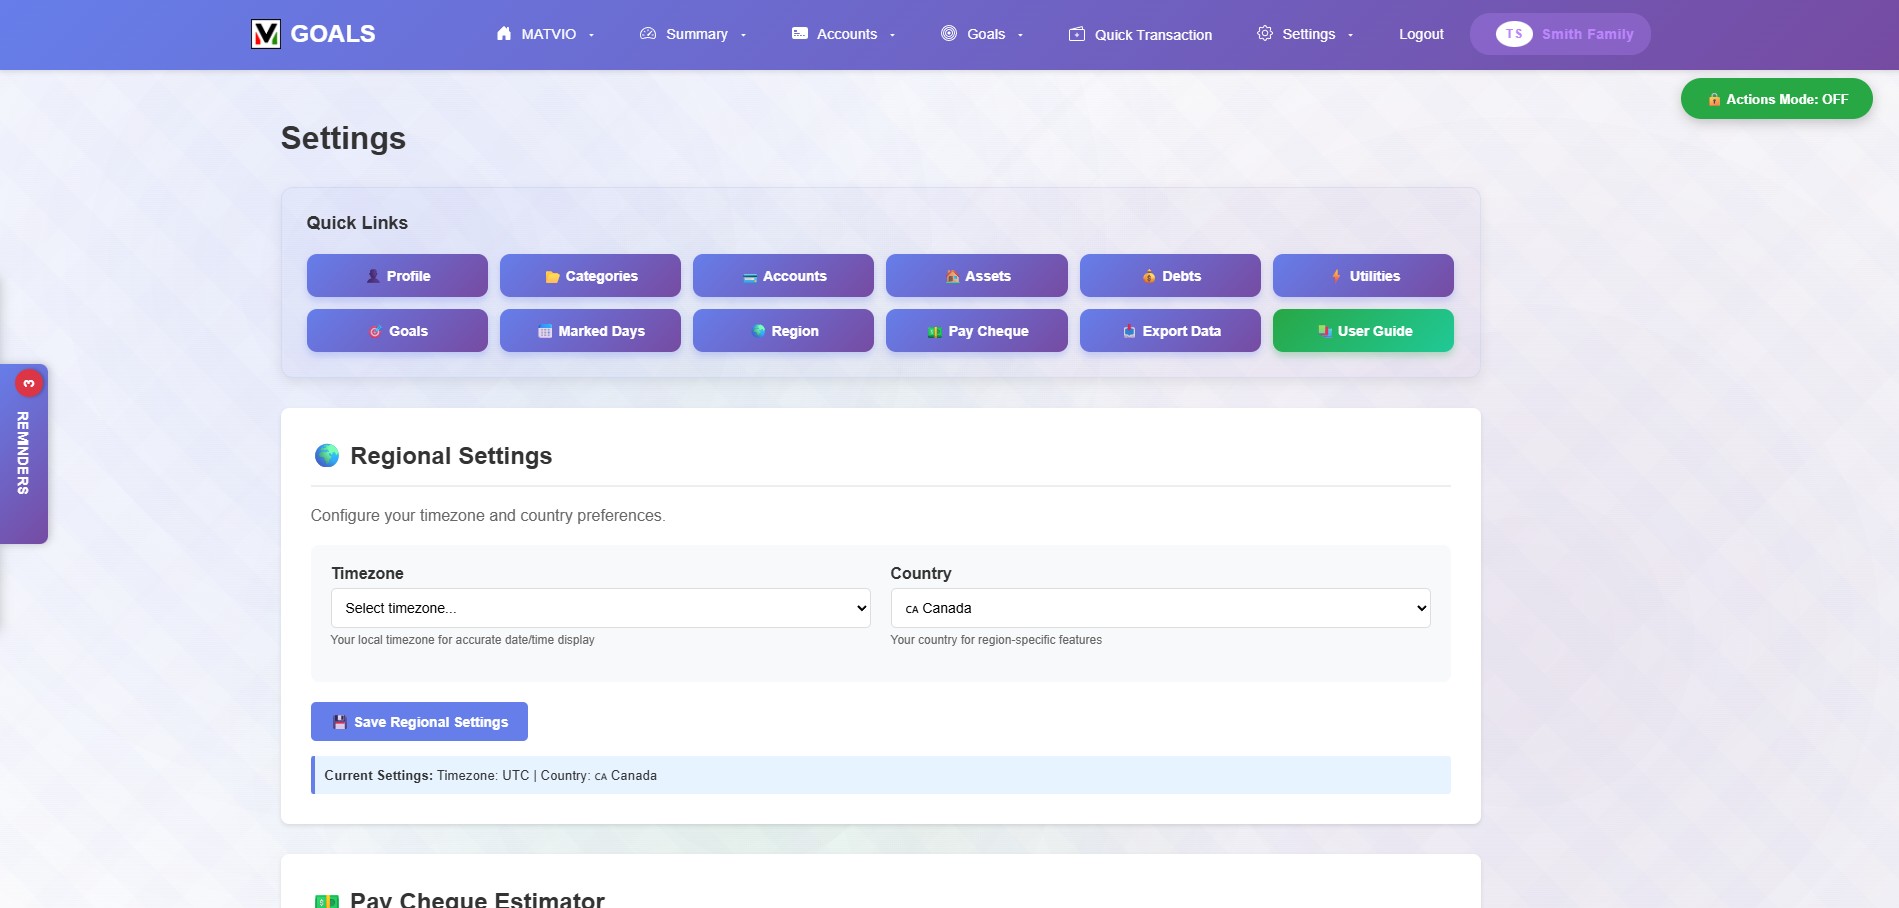
Task: Open the Accounts navigation menu
Action: (844, 34)
